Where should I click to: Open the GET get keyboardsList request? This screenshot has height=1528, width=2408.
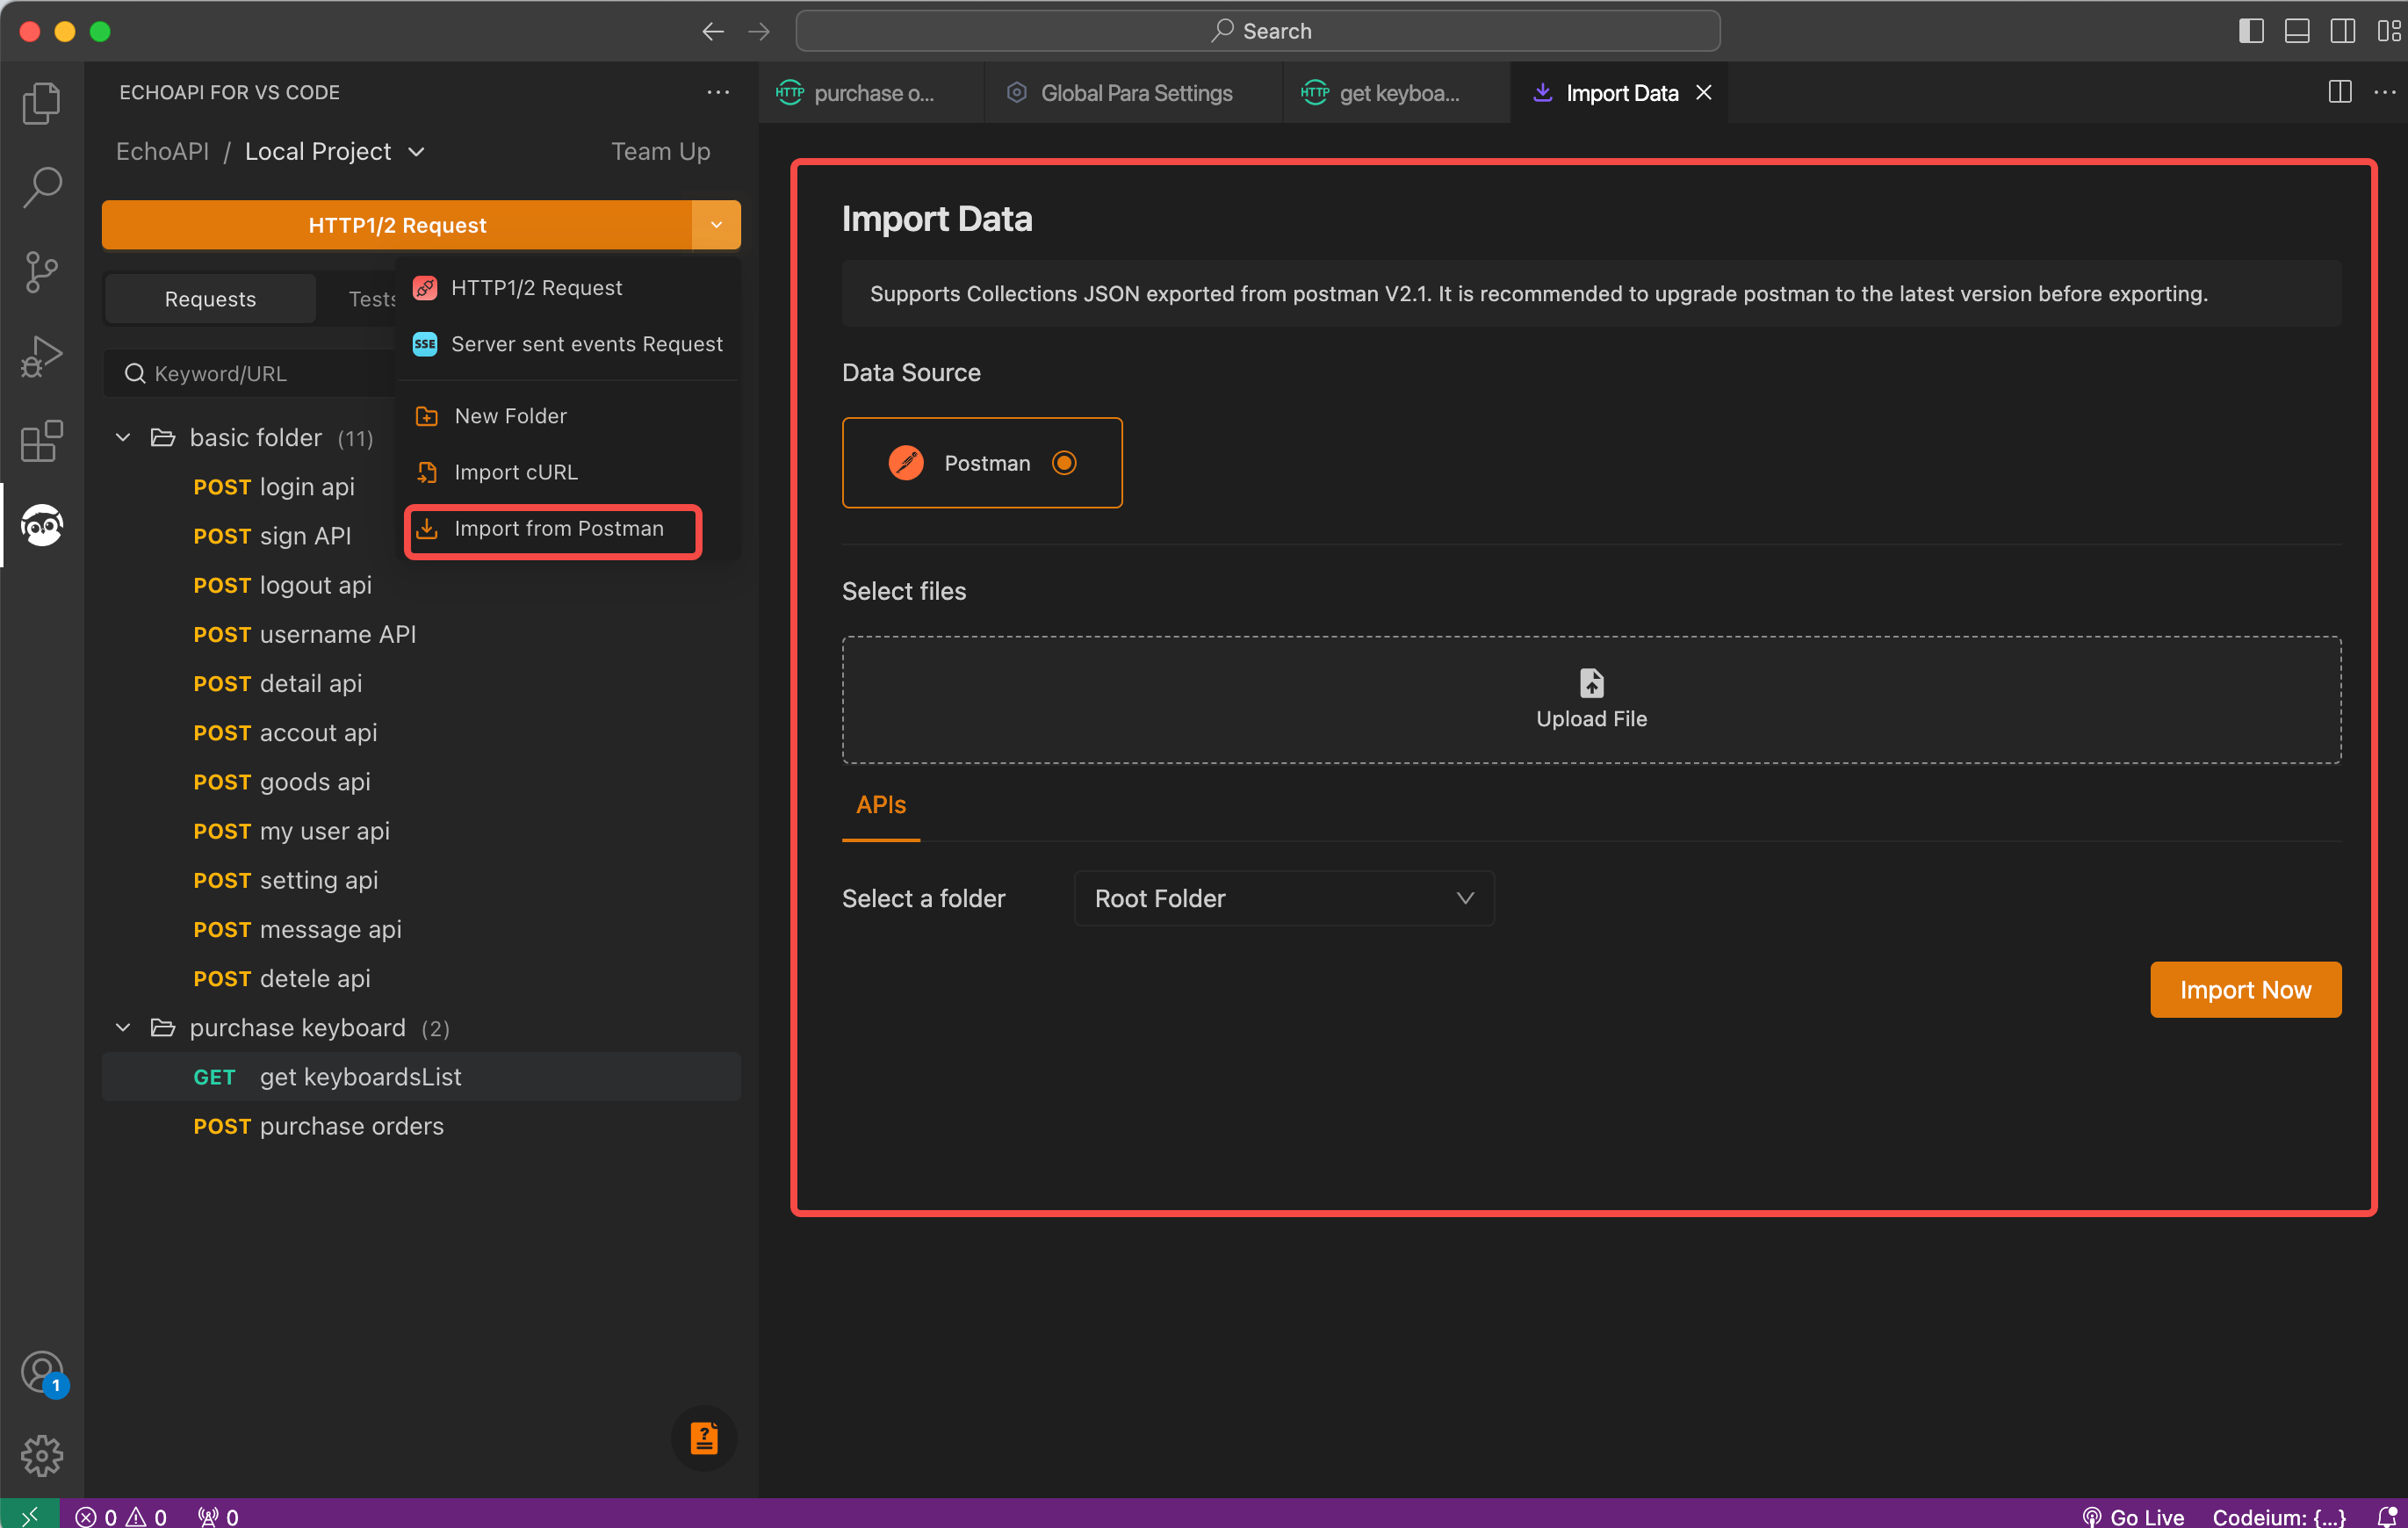(420, 1077)
